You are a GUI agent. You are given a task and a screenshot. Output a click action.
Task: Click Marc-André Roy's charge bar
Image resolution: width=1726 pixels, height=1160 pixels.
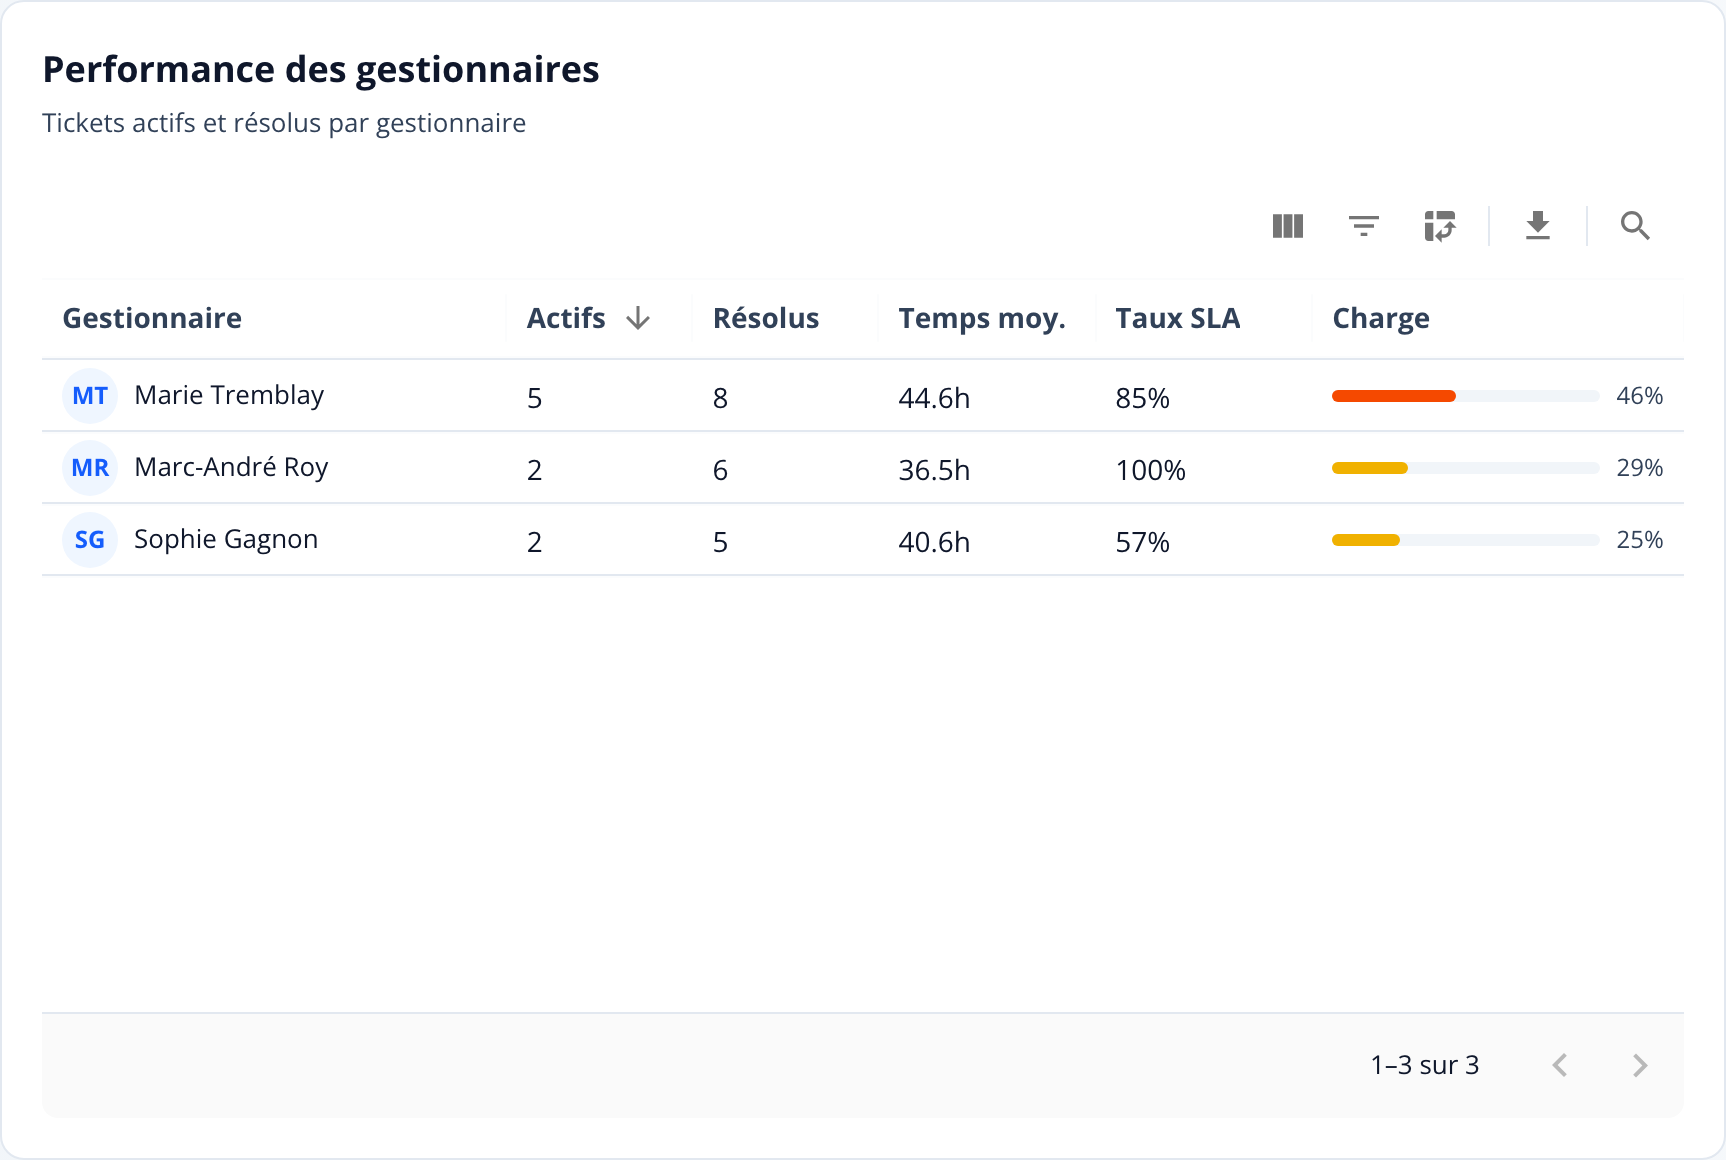[1370, 468]
